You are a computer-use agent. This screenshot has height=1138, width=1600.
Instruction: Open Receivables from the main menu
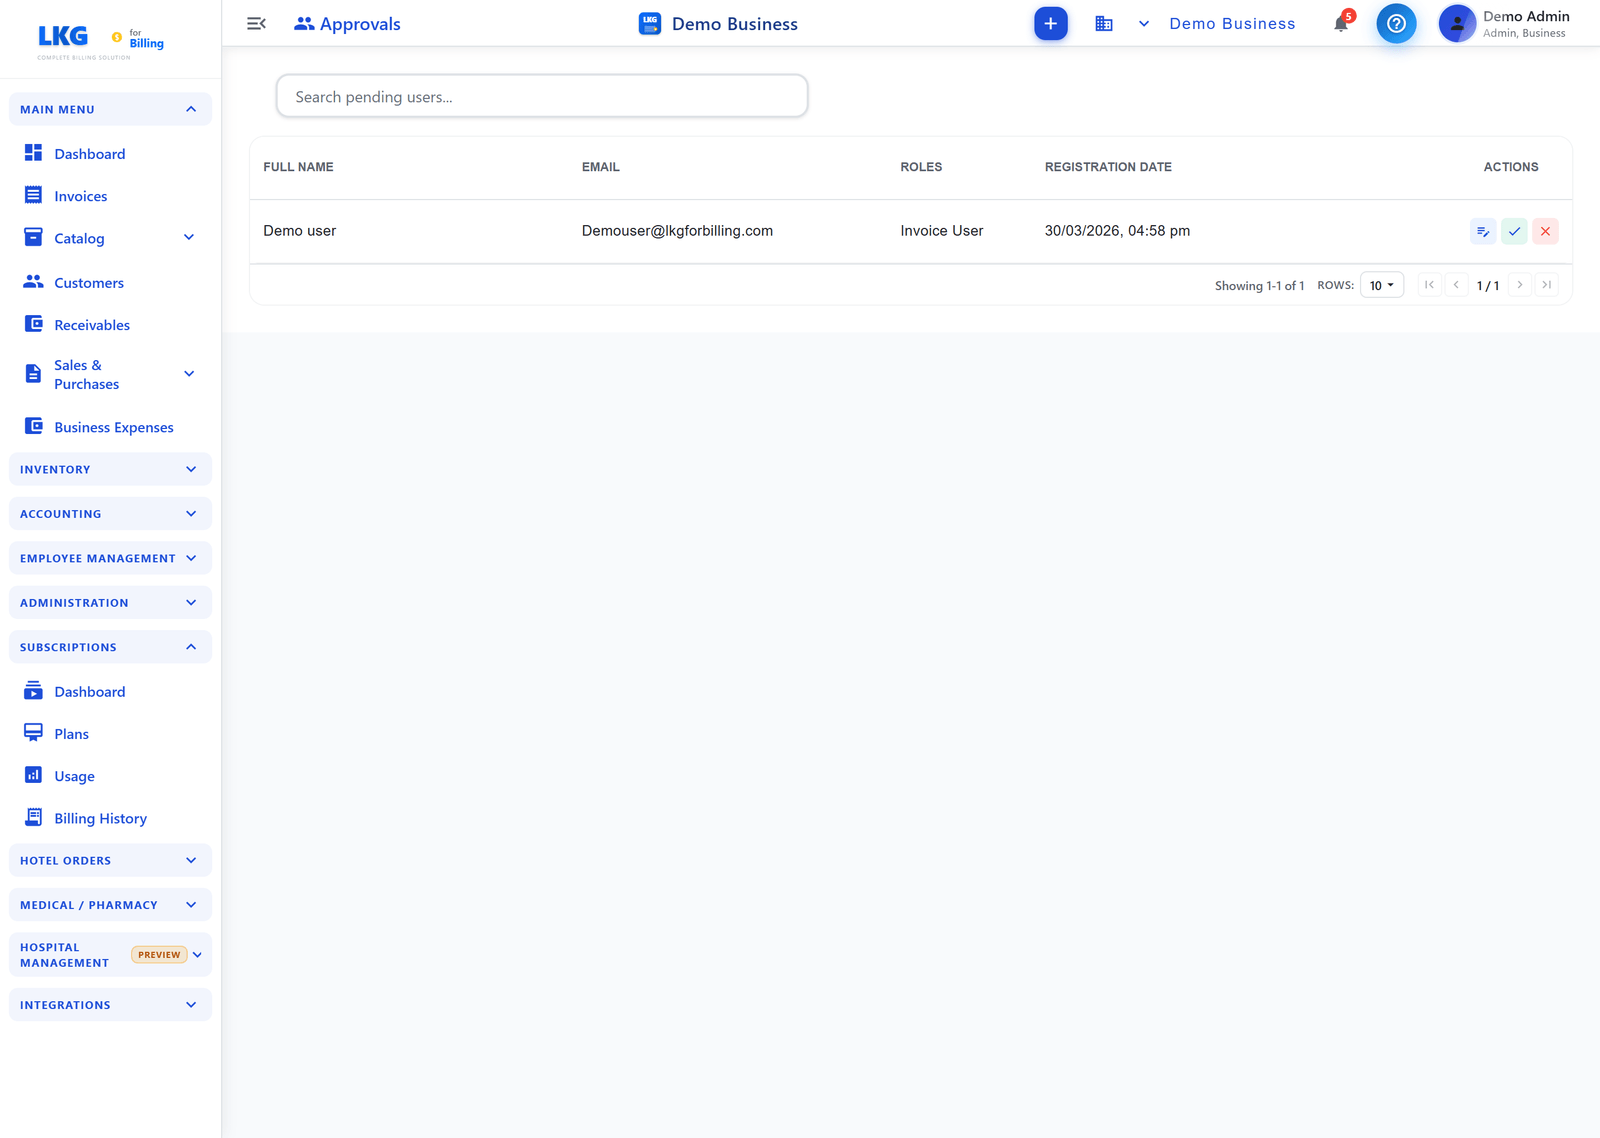tap(92, 325)
